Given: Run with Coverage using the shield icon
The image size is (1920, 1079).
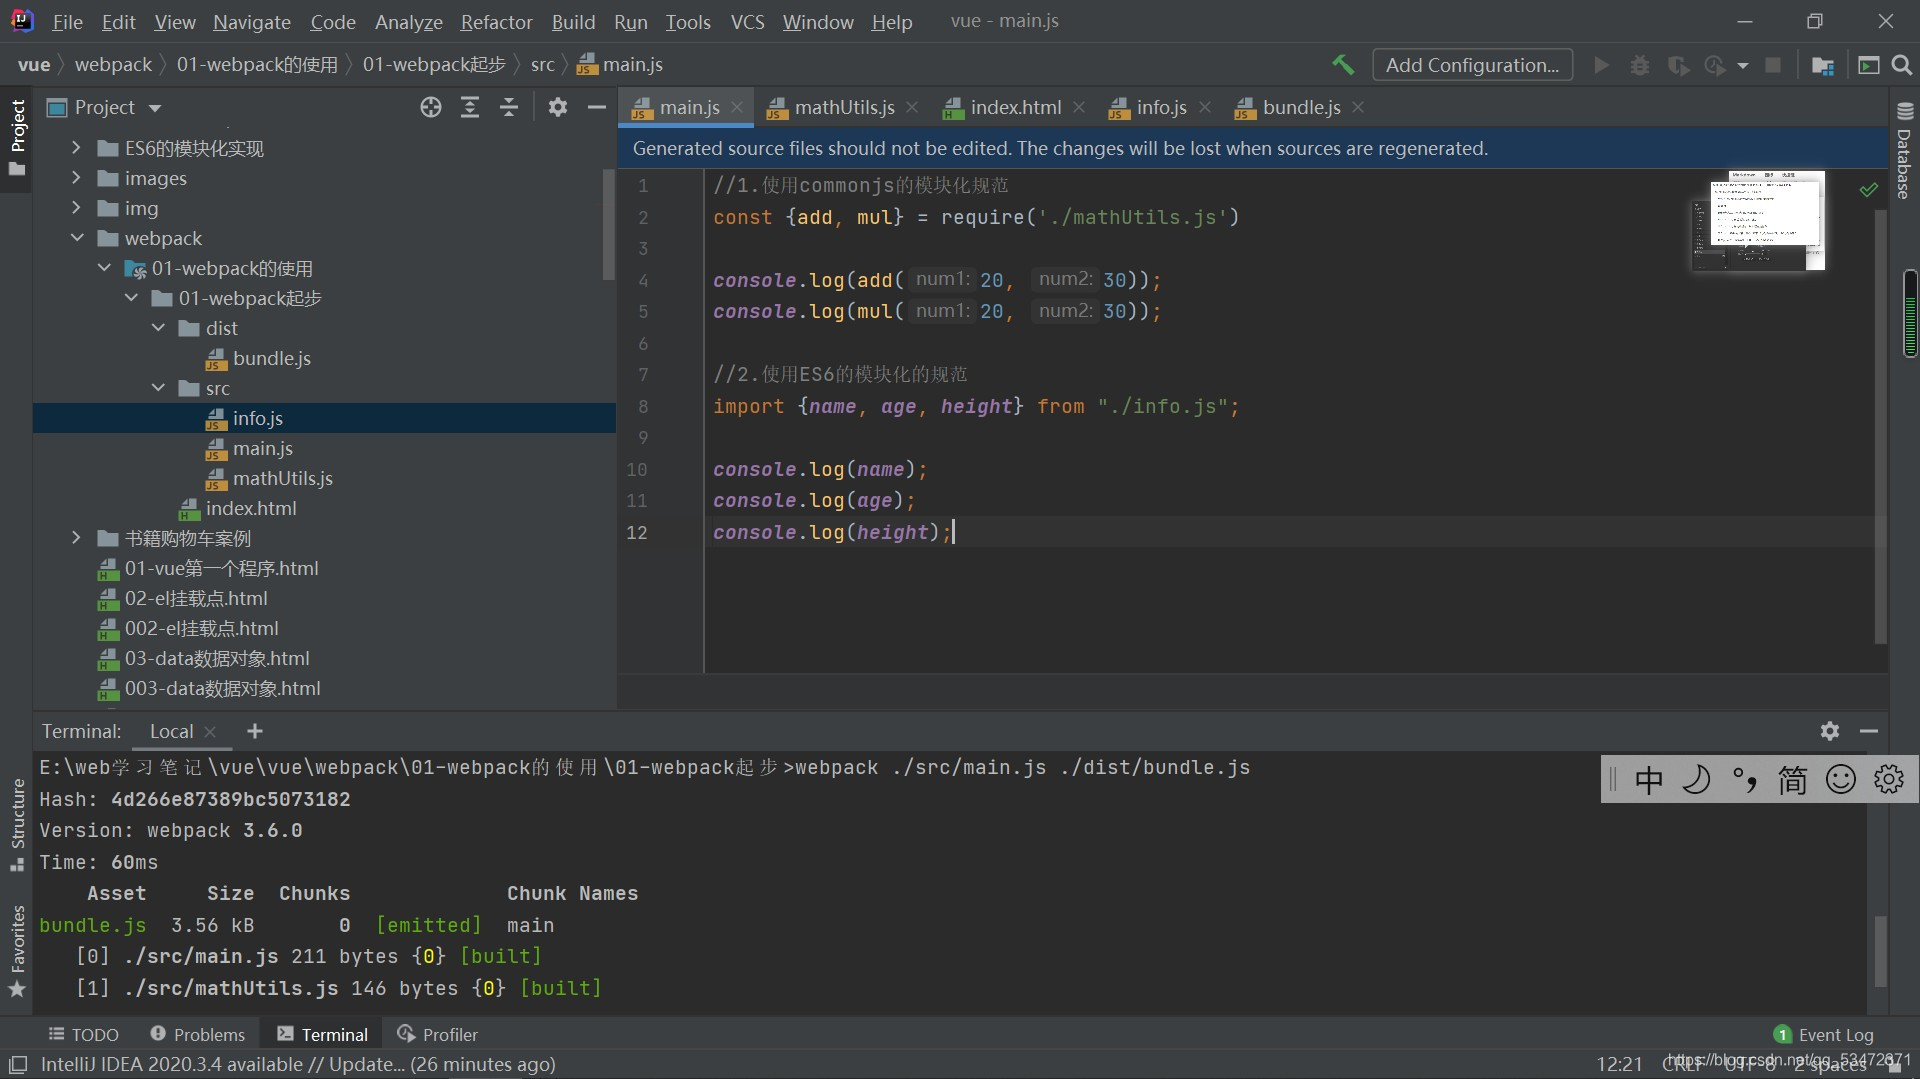Looking at the screenshot, I should pyautogui.click(x=1679, y=64).
